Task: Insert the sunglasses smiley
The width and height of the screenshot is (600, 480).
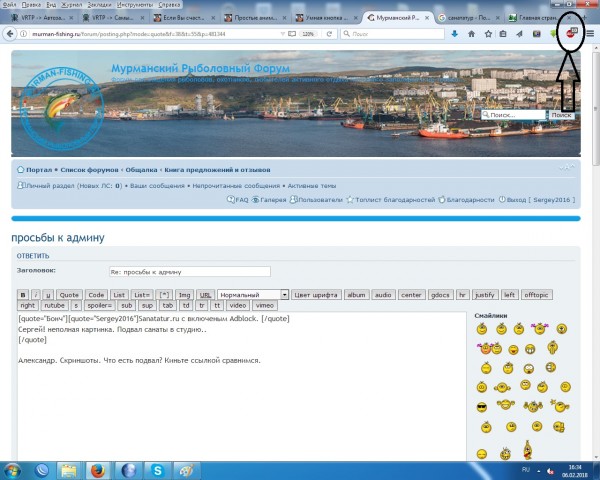Action: 481,406
